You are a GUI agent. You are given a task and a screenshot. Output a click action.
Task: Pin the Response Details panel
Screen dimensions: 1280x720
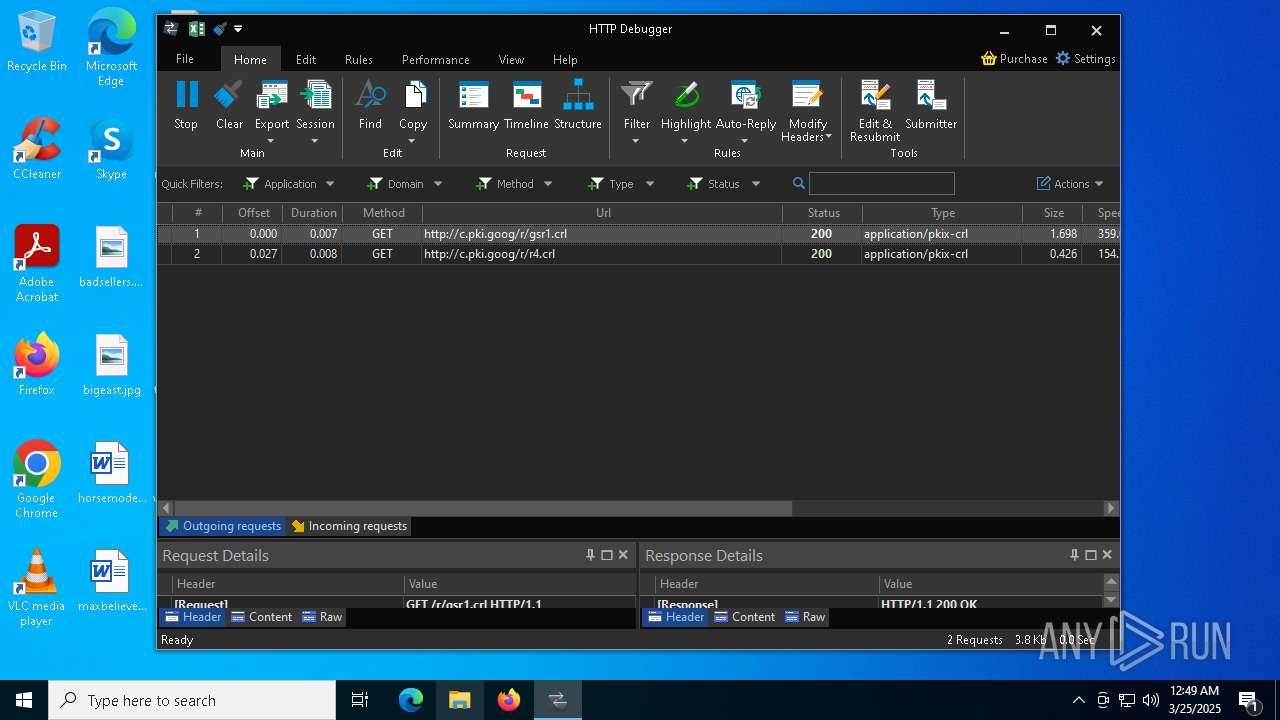(1074, 555)
